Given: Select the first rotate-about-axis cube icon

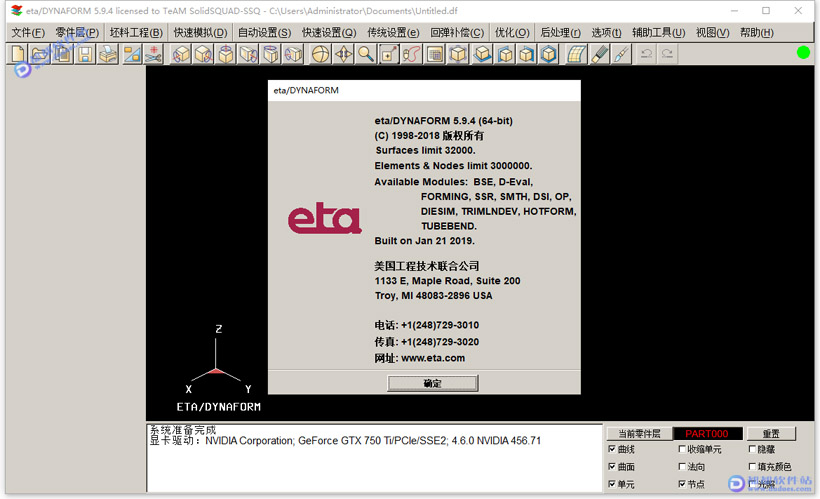Looking at the screenshot, I should 181,54.
